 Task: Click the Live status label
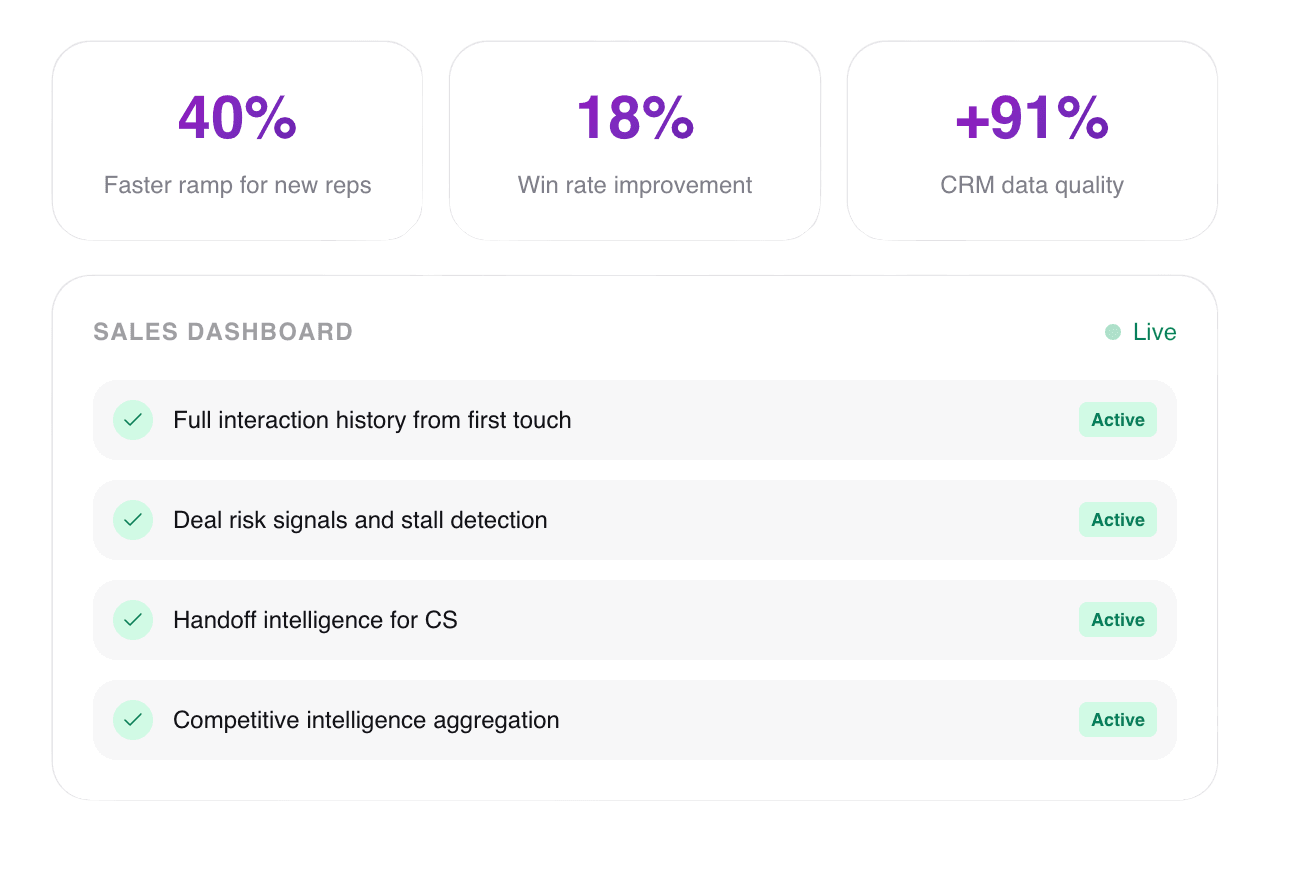click(1155, 332)
